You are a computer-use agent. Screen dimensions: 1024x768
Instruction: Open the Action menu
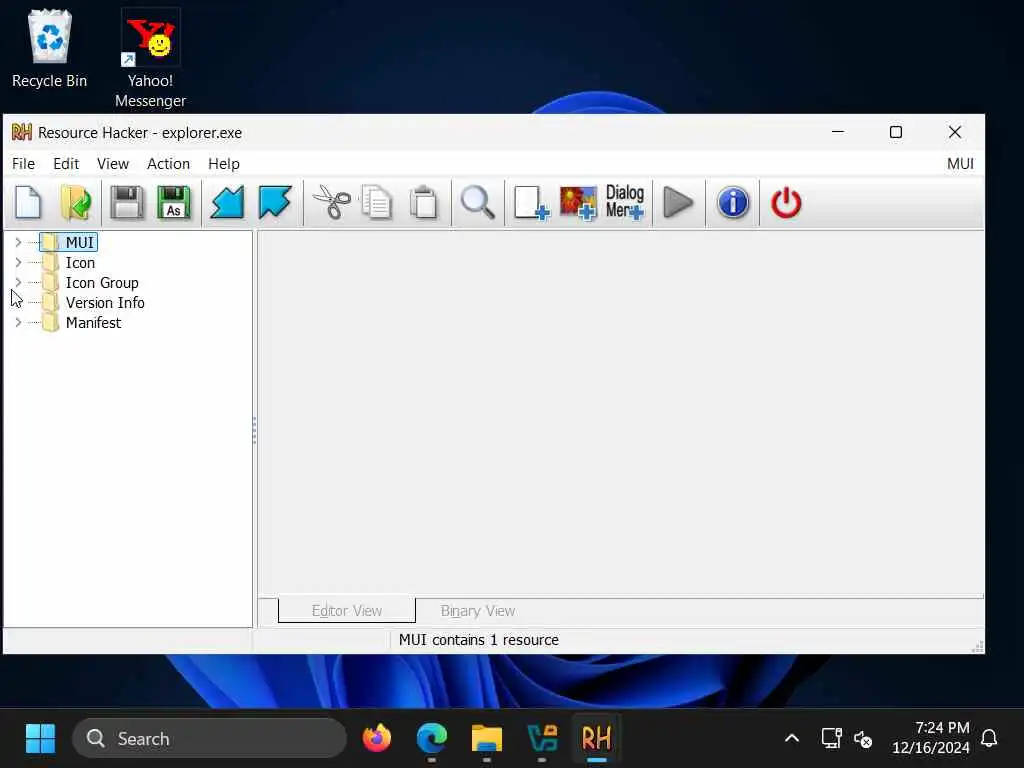point(168,164)
